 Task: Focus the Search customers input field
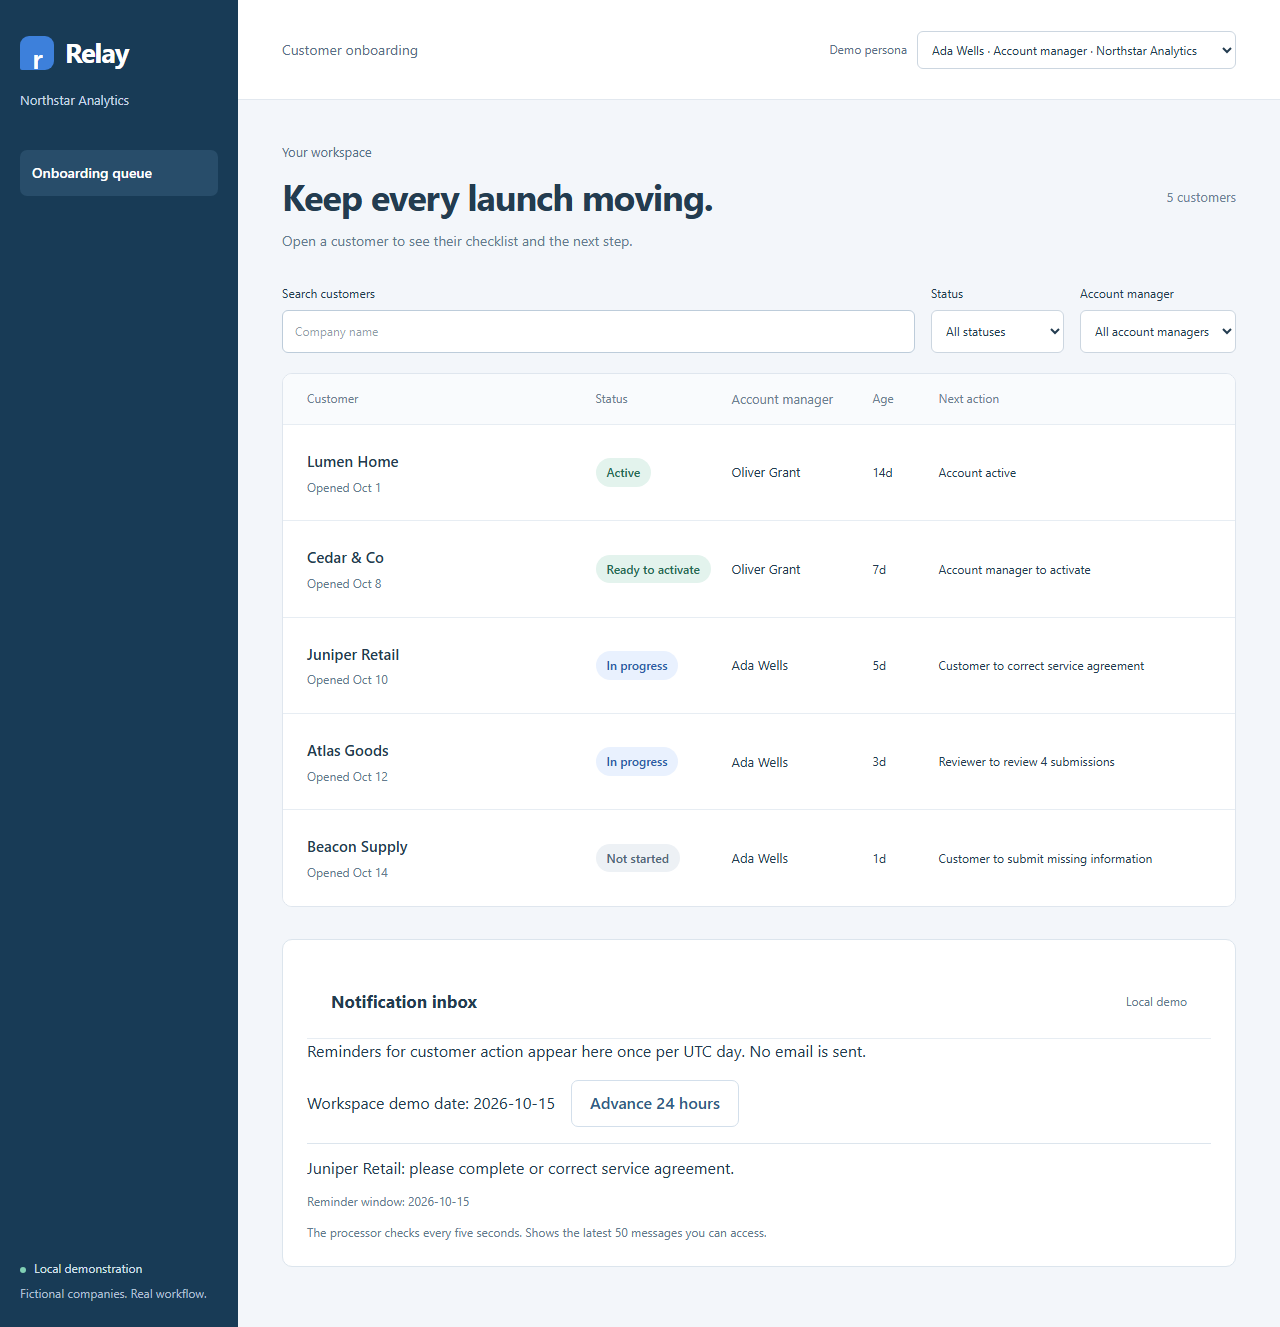click(598, 332)
